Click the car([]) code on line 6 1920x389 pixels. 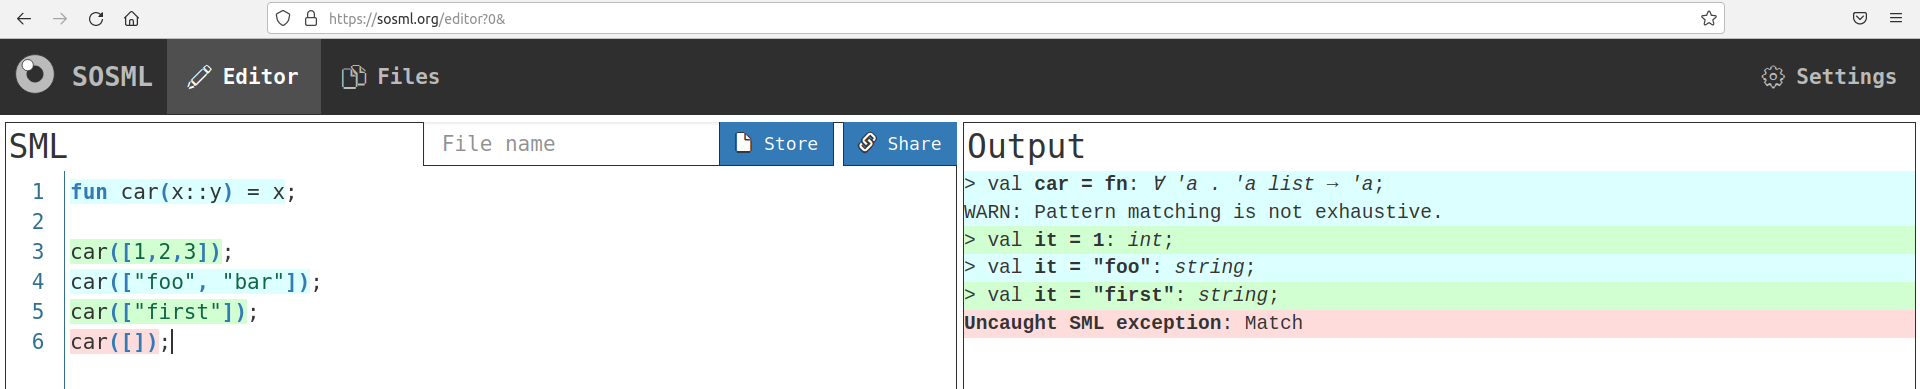(114, 342)
